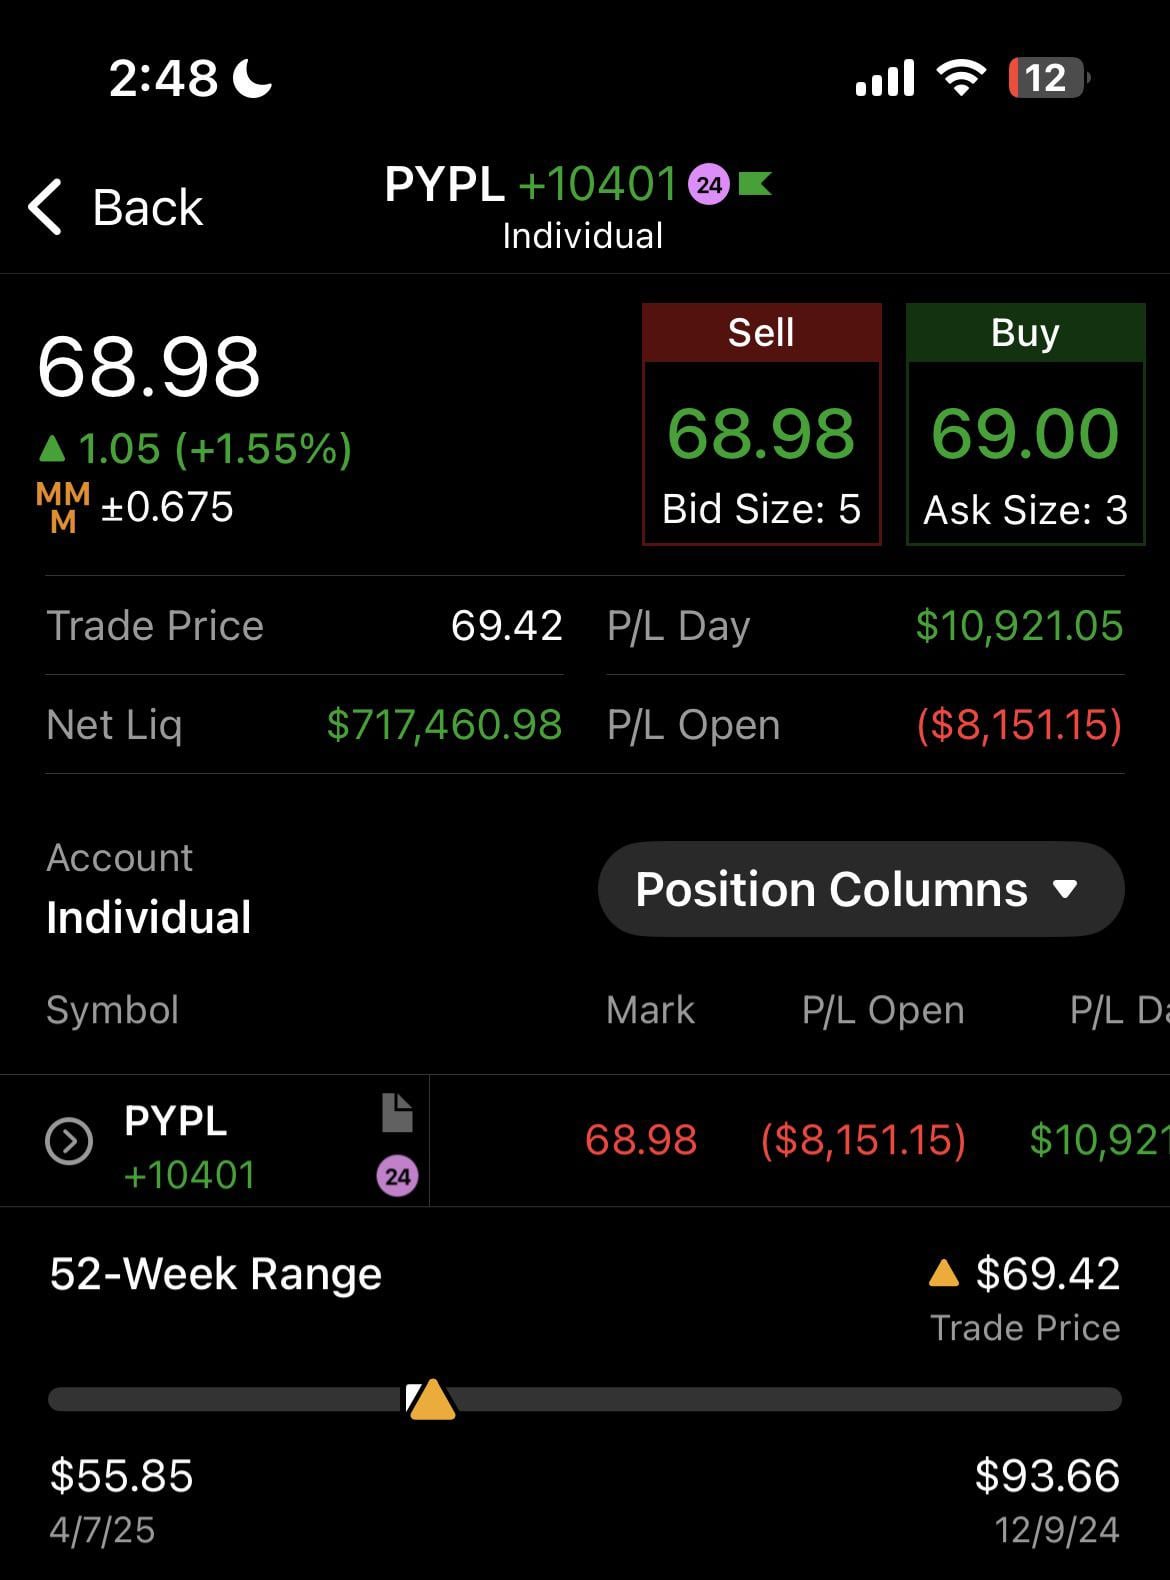The width and height of the screenshot is (1170, 1580).
Task: Open the Individual account selector
Action: point(149,917)
